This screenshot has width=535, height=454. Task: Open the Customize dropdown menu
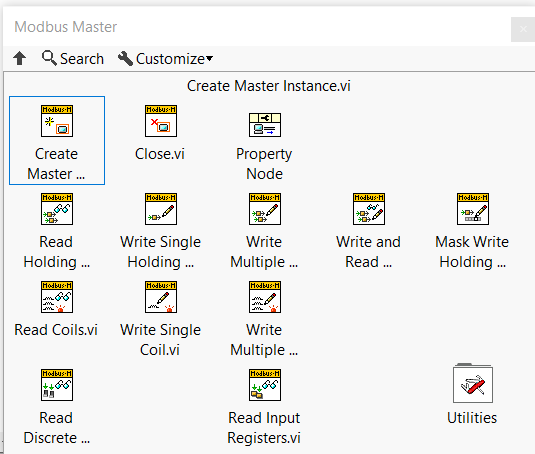click(x=165, y=59)
